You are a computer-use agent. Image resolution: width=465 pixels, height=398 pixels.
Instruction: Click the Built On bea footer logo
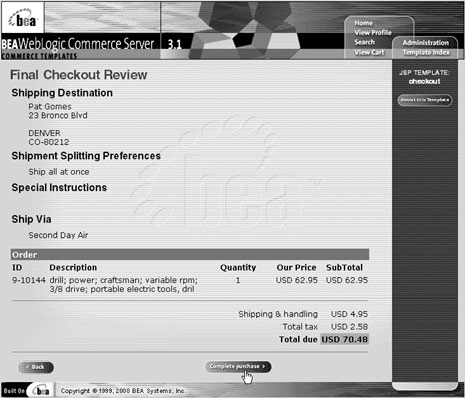point(27,390)
